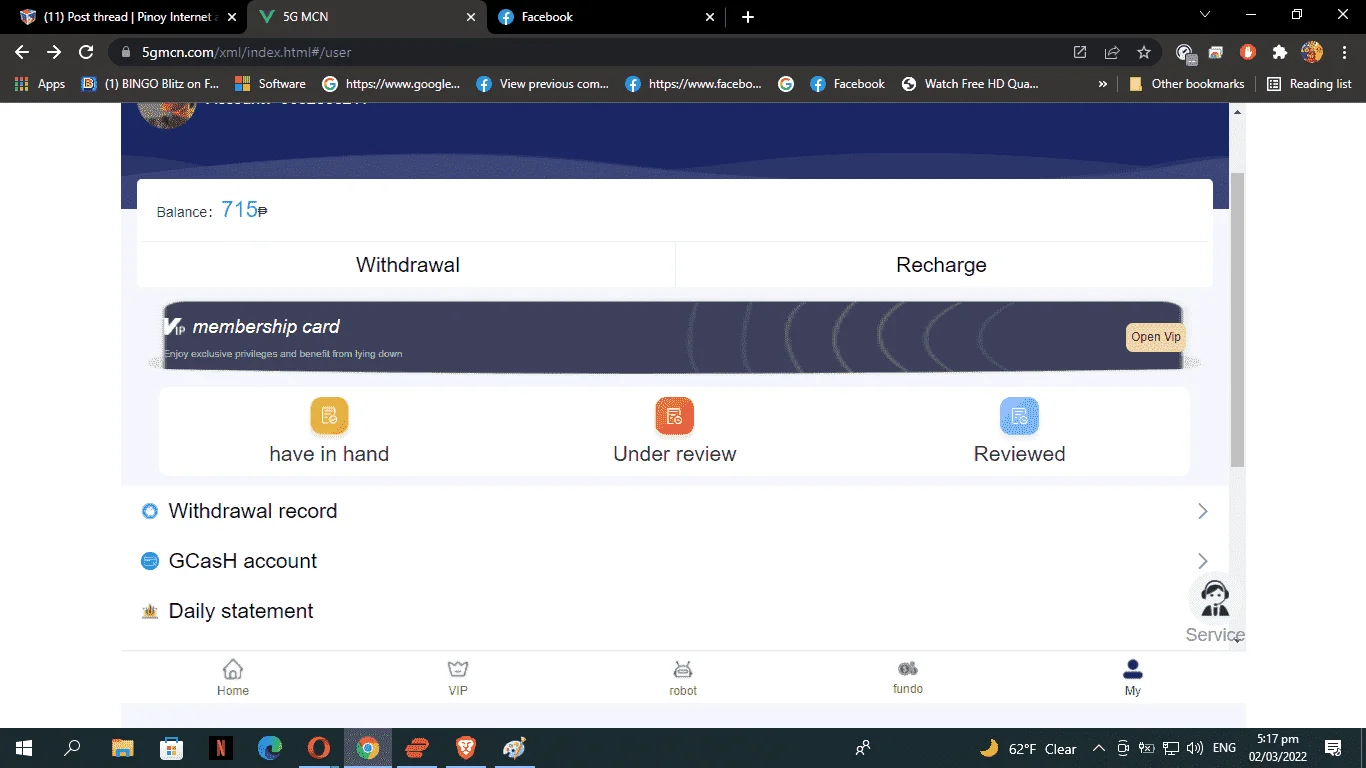Viewport: 1366px width, 768px height.
Task: Open a new browser tab
Action: point(748,17)
